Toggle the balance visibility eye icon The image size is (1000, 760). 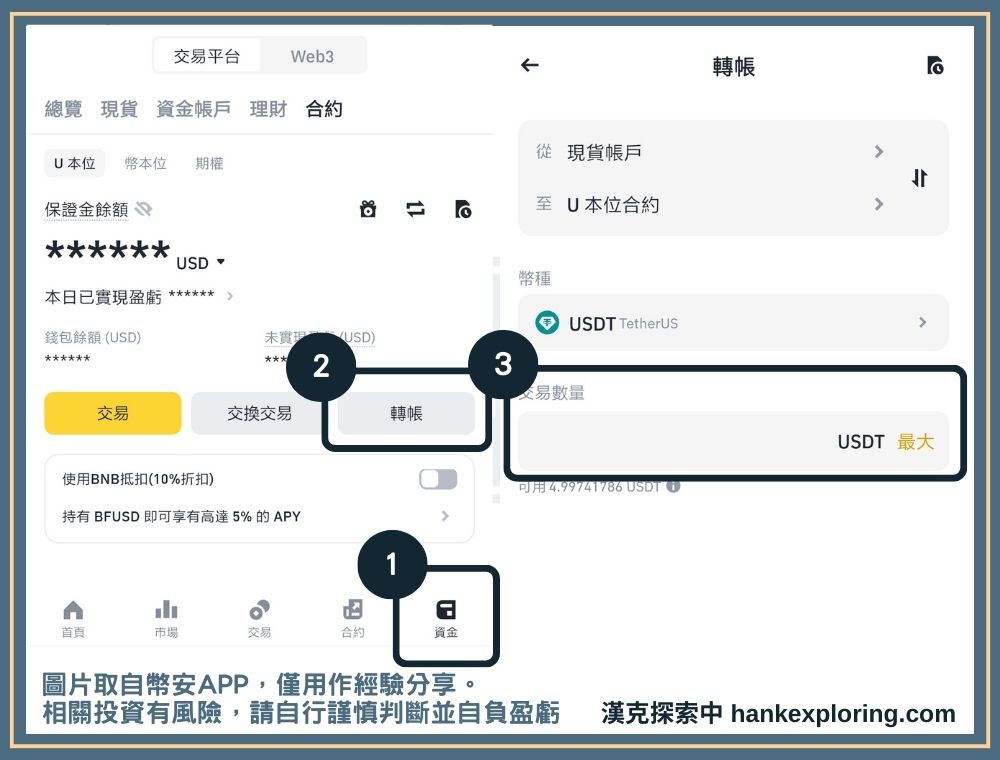point(143,208)
